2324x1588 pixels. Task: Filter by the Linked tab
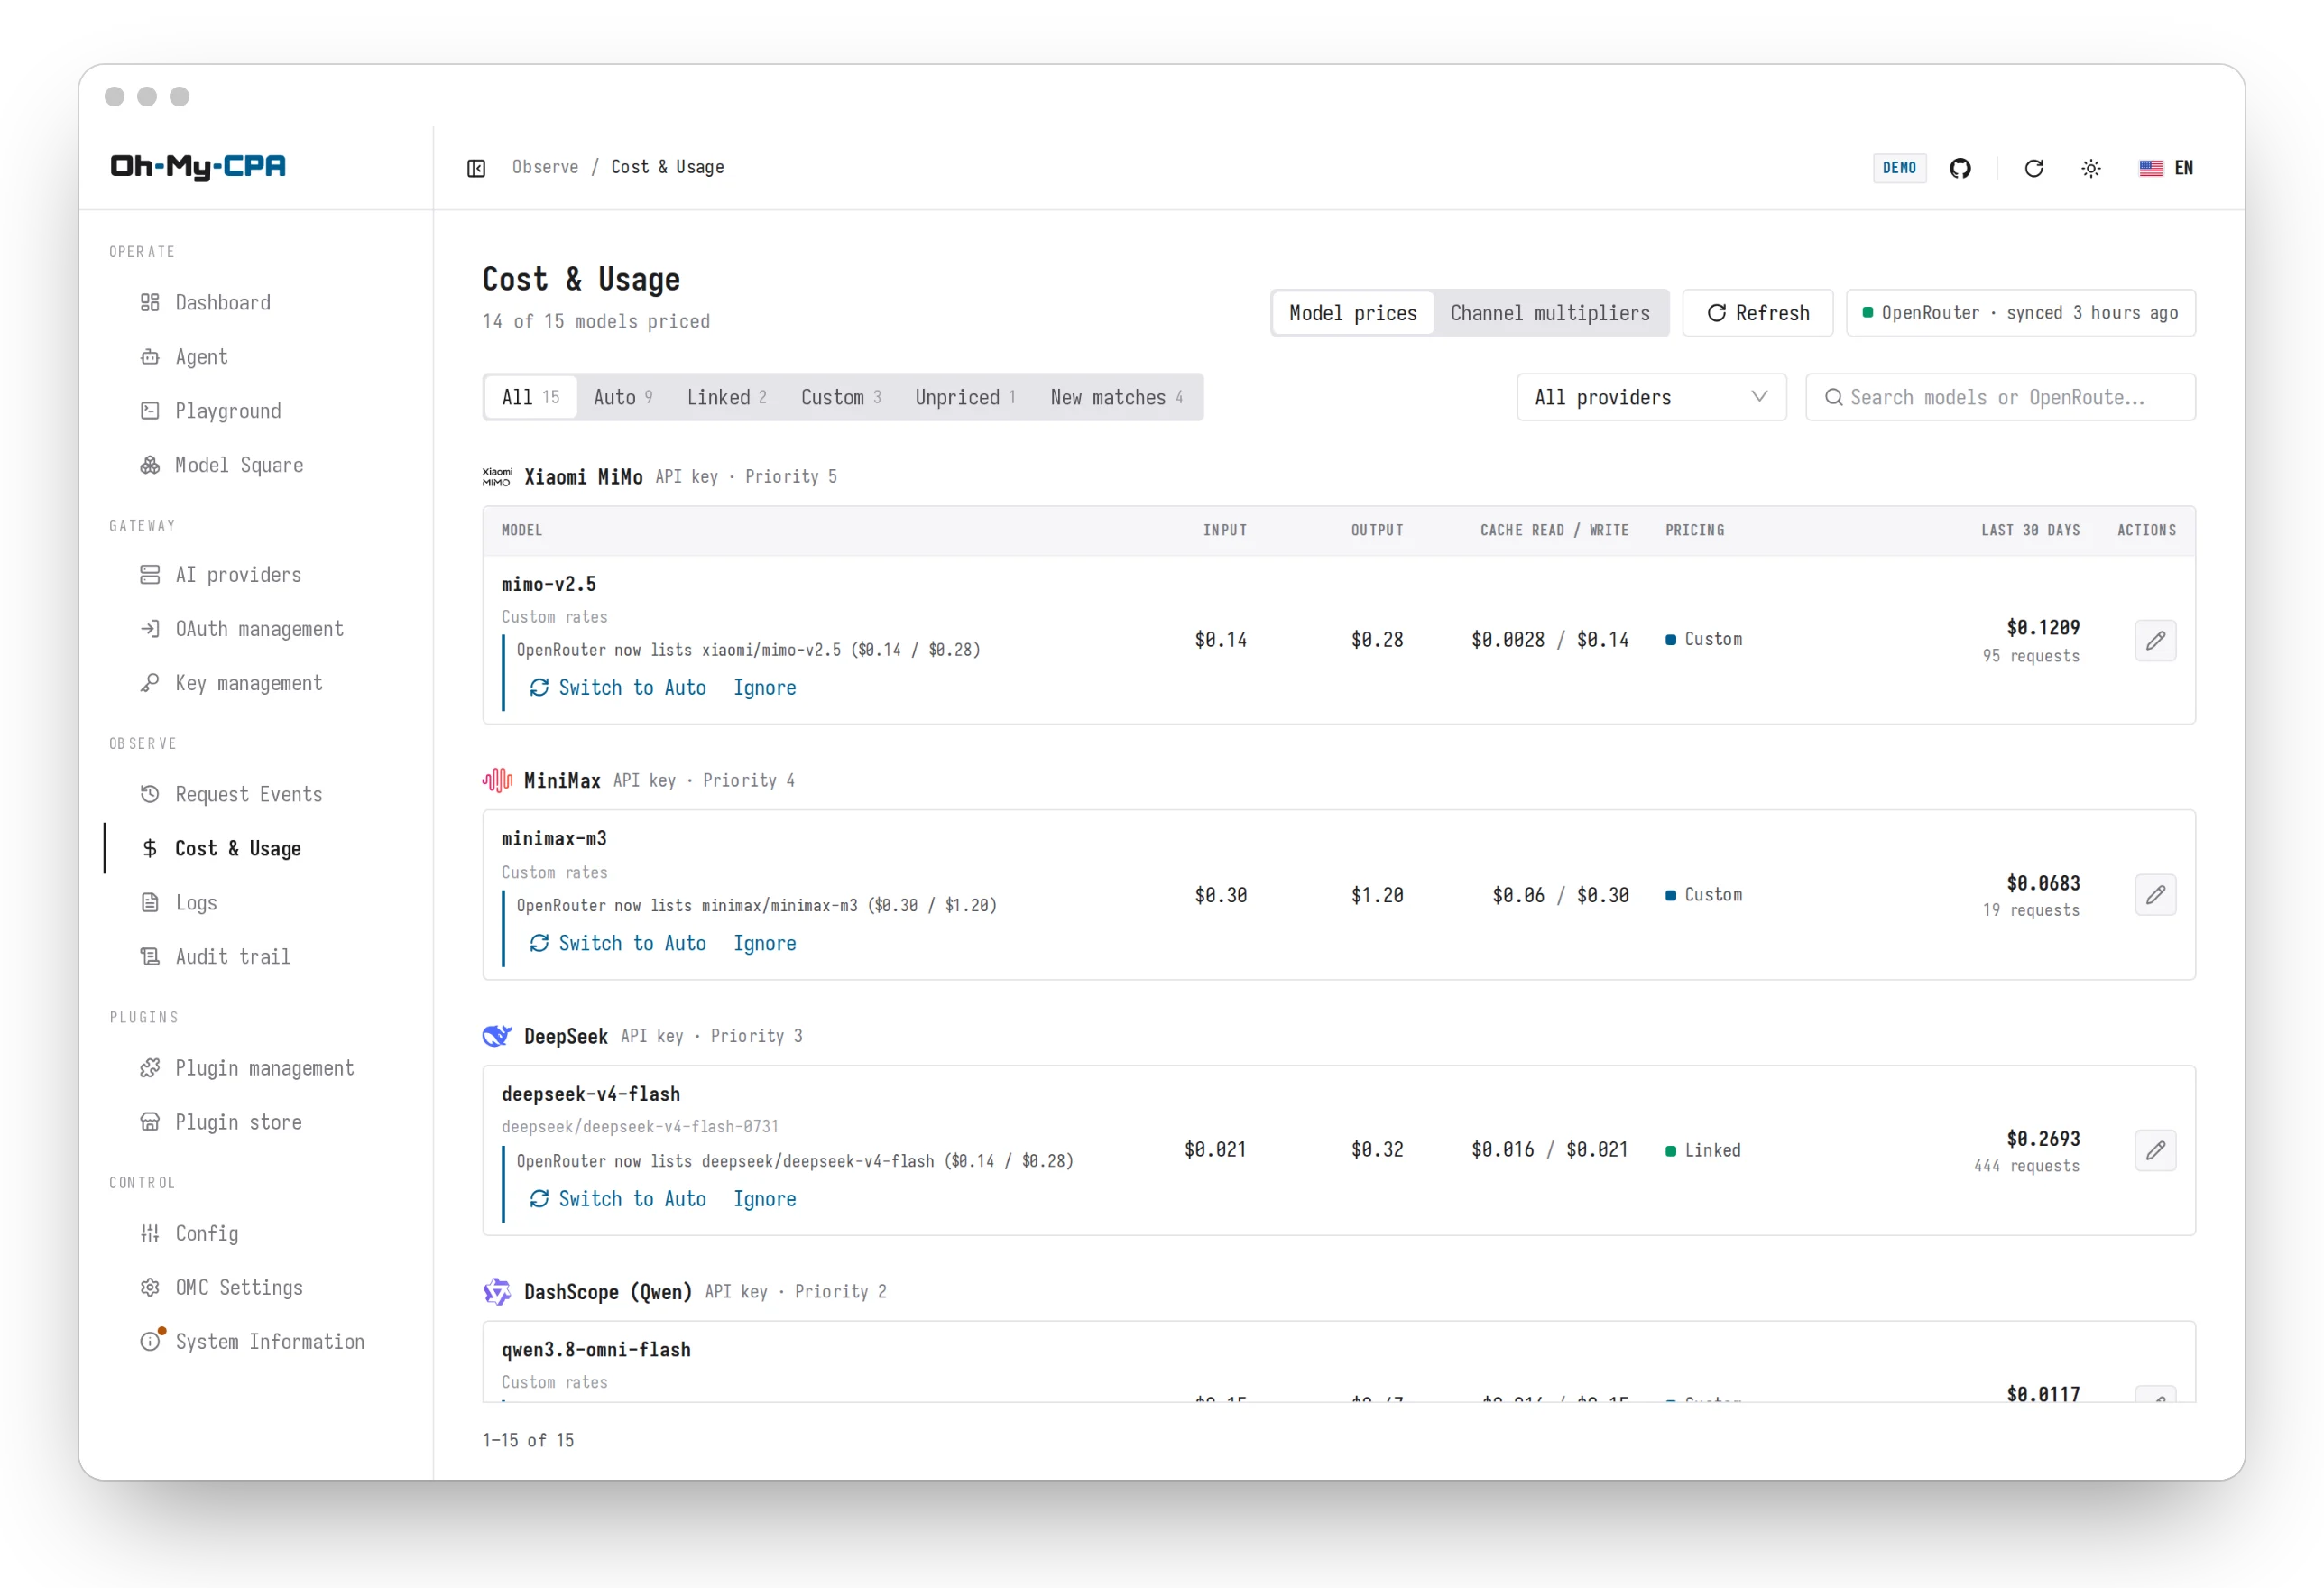[727, 397]
